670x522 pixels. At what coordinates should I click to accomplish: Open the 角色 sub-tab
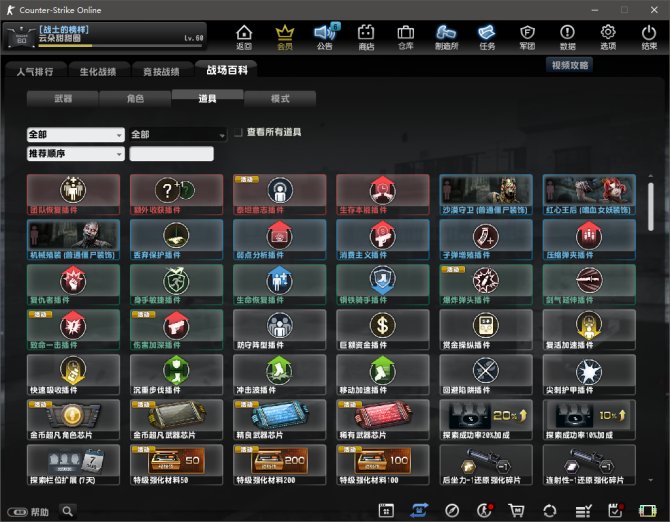click(135, 99)
